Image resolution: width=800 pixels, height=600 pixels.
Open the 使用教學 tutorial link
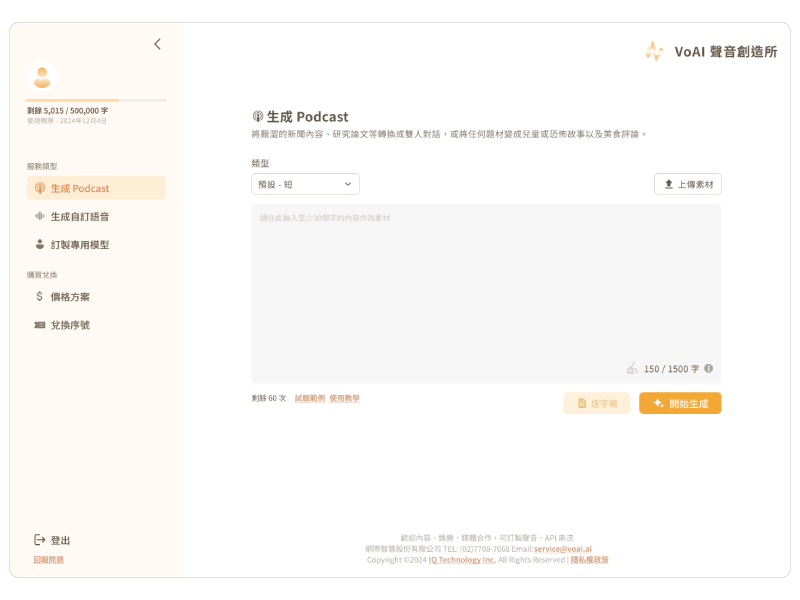click(x=344, y=398)
